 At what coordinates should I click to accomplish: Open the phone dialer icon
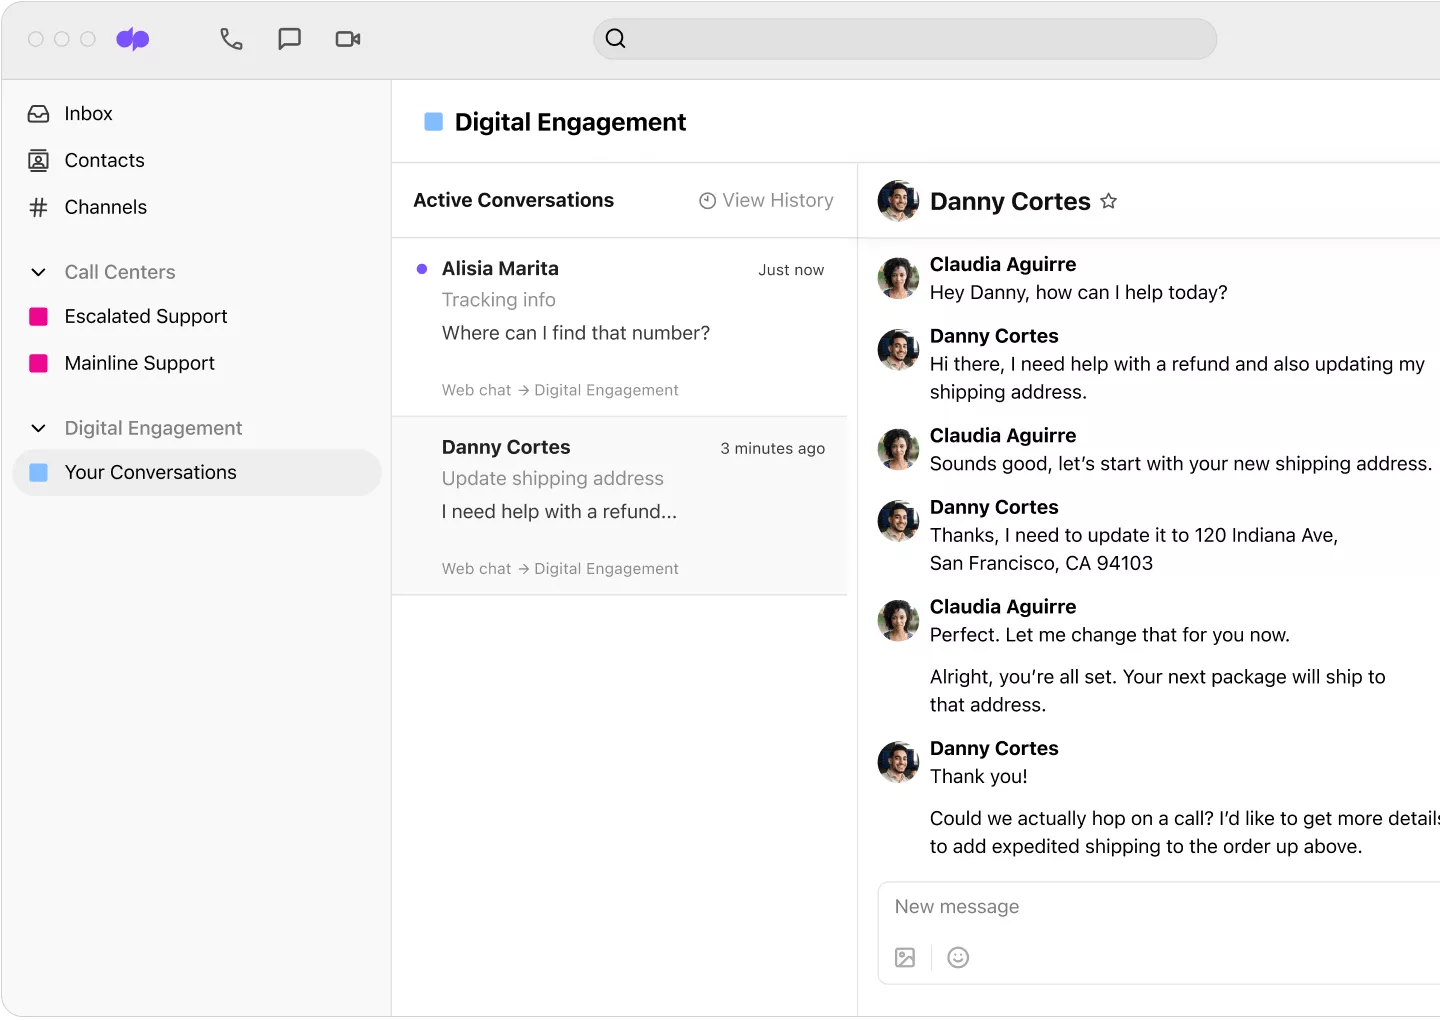[x=231, y=39]
